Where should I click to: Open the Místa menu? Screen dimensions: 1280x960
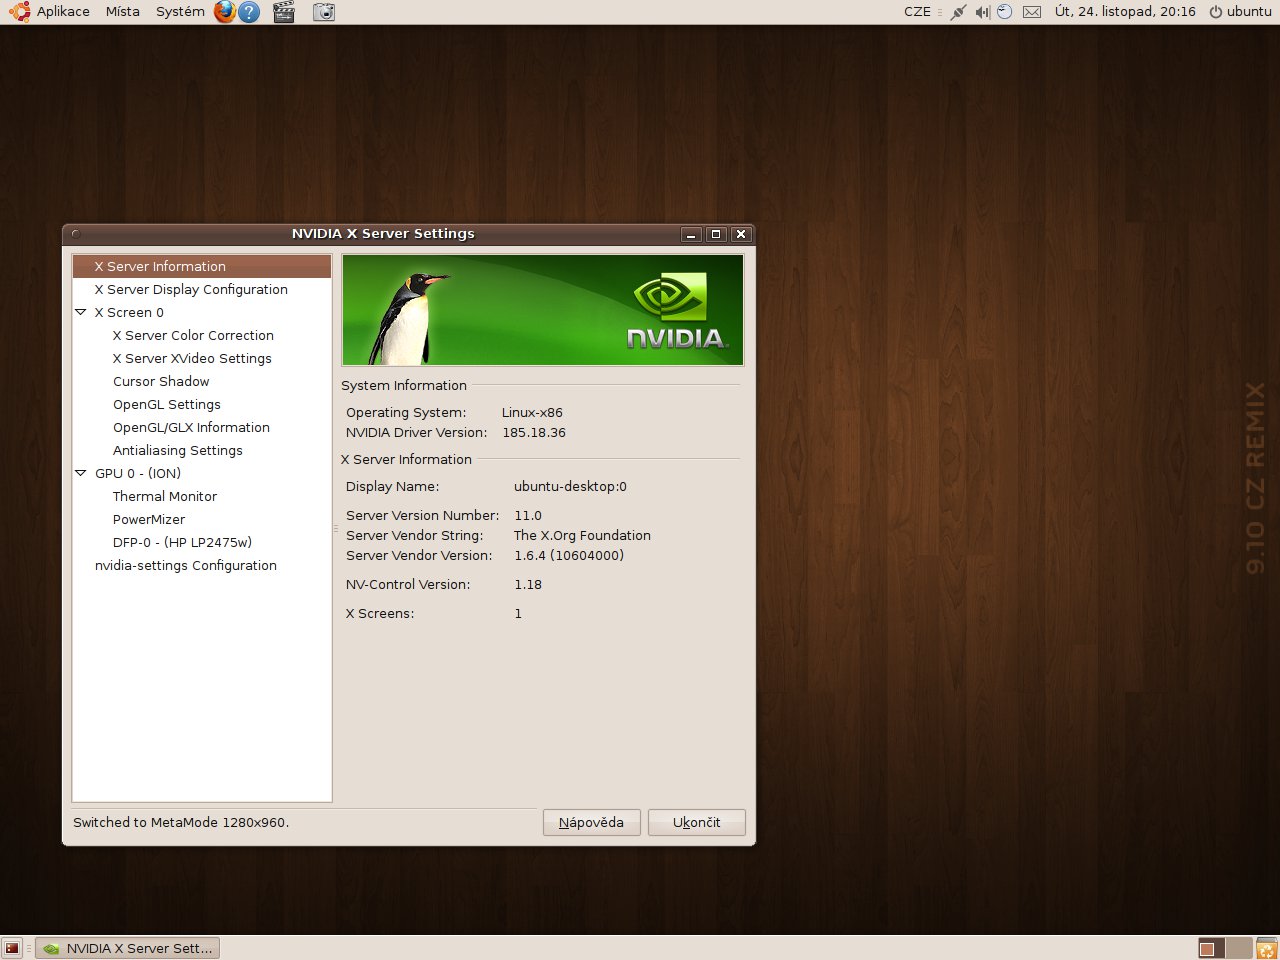point(123,12)
